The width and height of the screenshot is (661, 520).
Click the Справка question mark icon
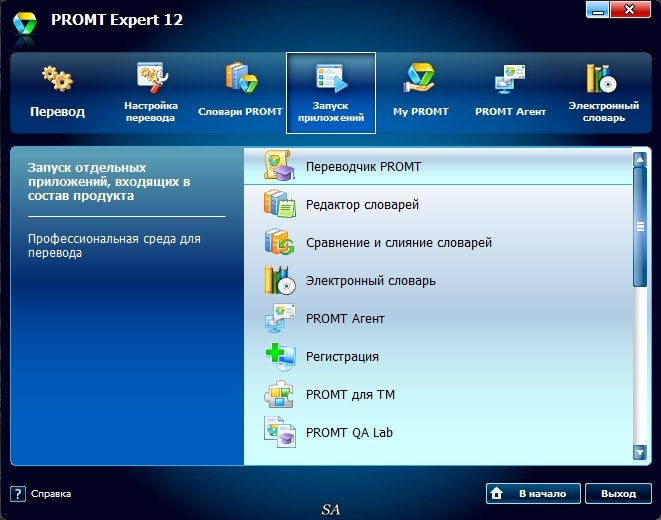pyautogui.click(x=18, y=493)
